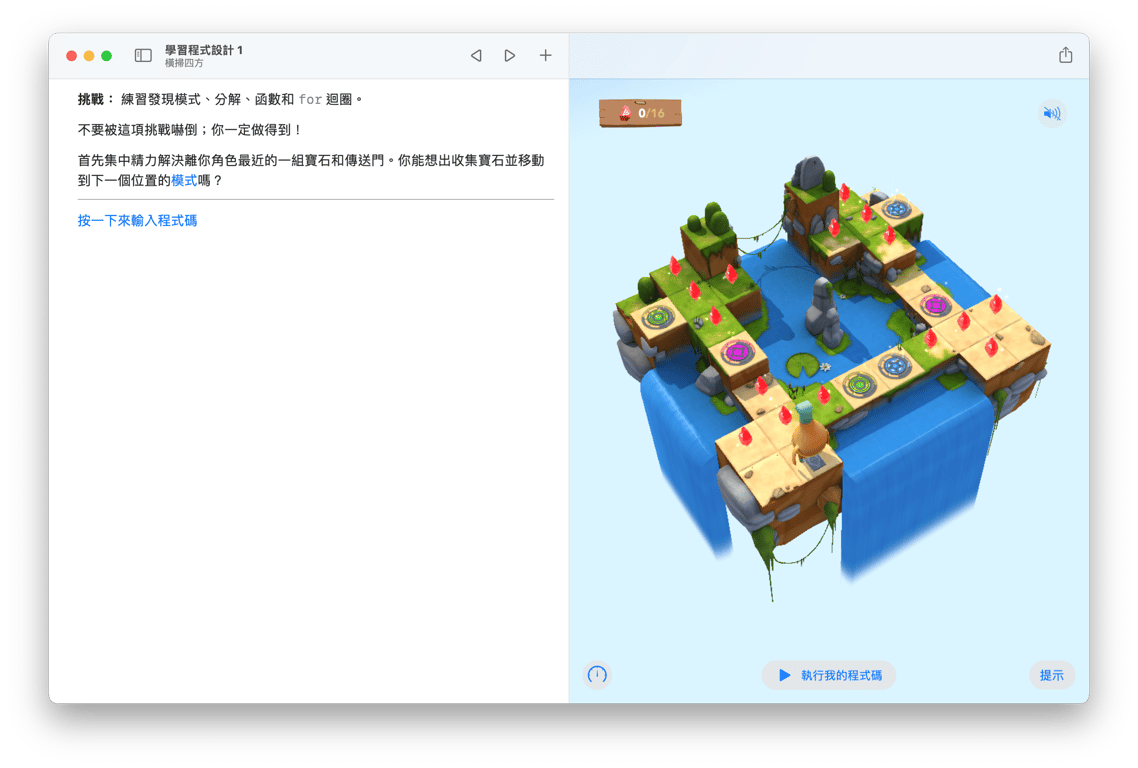Viewport: 1138px width, 768px height.
Task: Open the speed timer icon
Action: click(x=597, y=675)
